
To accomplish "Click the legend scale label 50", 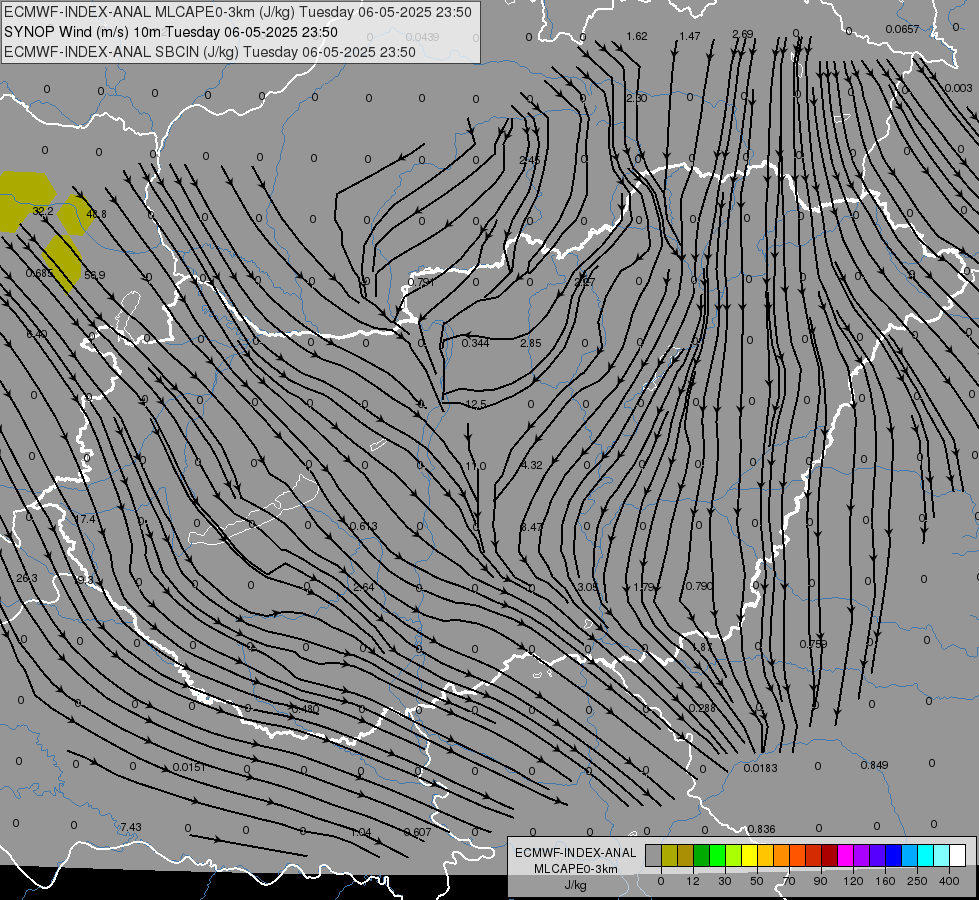I will (x=757, y=881).
